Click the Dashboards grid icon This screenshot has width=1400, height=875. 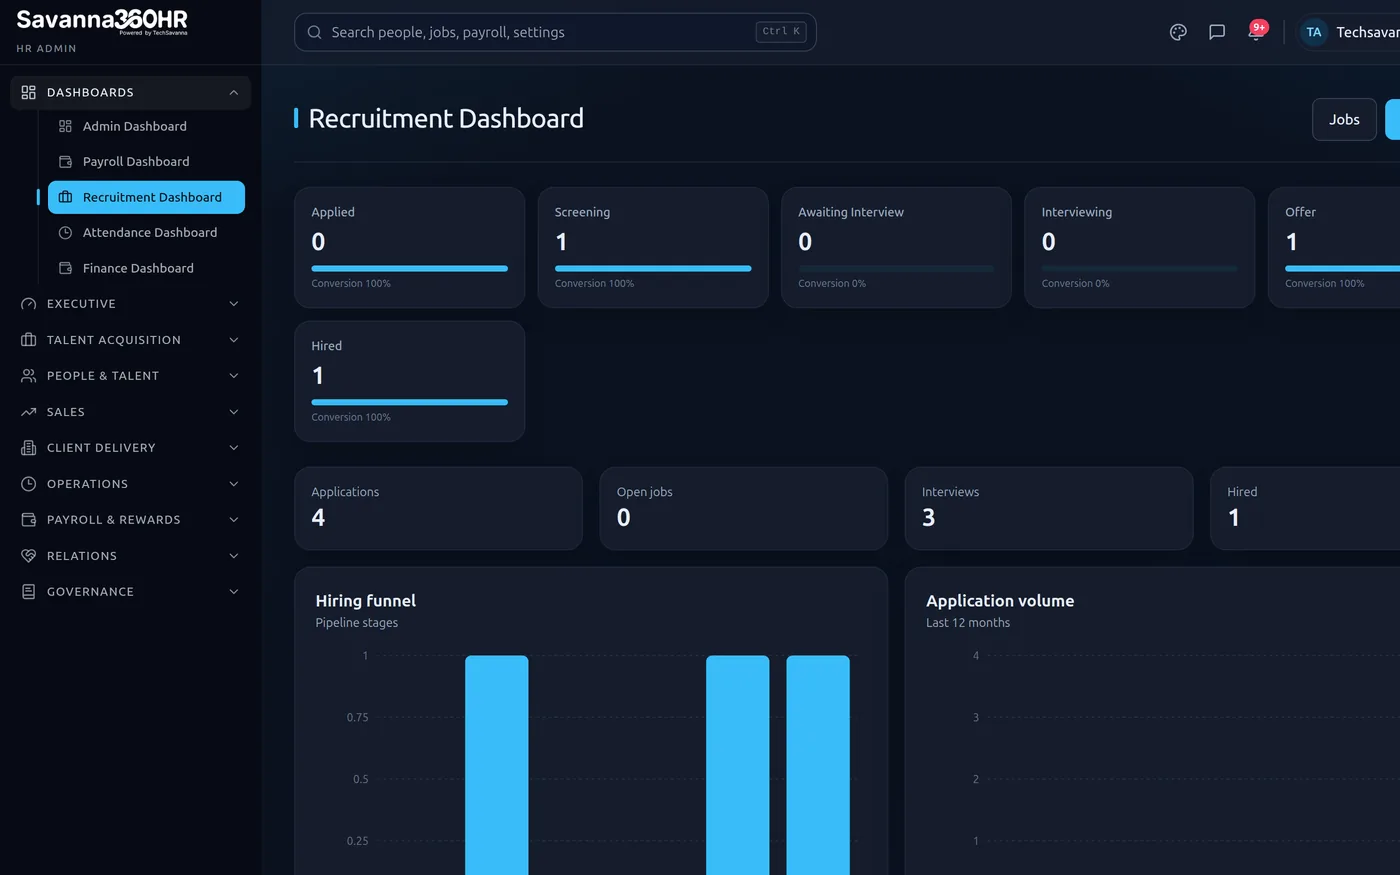coord(28,92)
